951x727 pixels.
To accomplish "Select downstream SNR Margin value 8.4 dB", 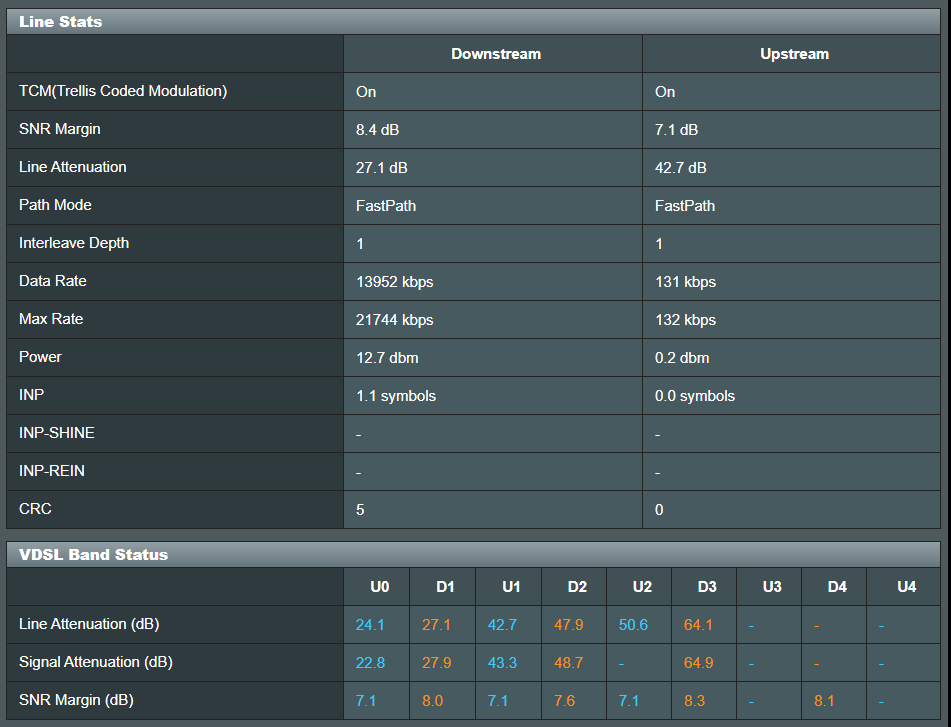I will pos(377,130).
